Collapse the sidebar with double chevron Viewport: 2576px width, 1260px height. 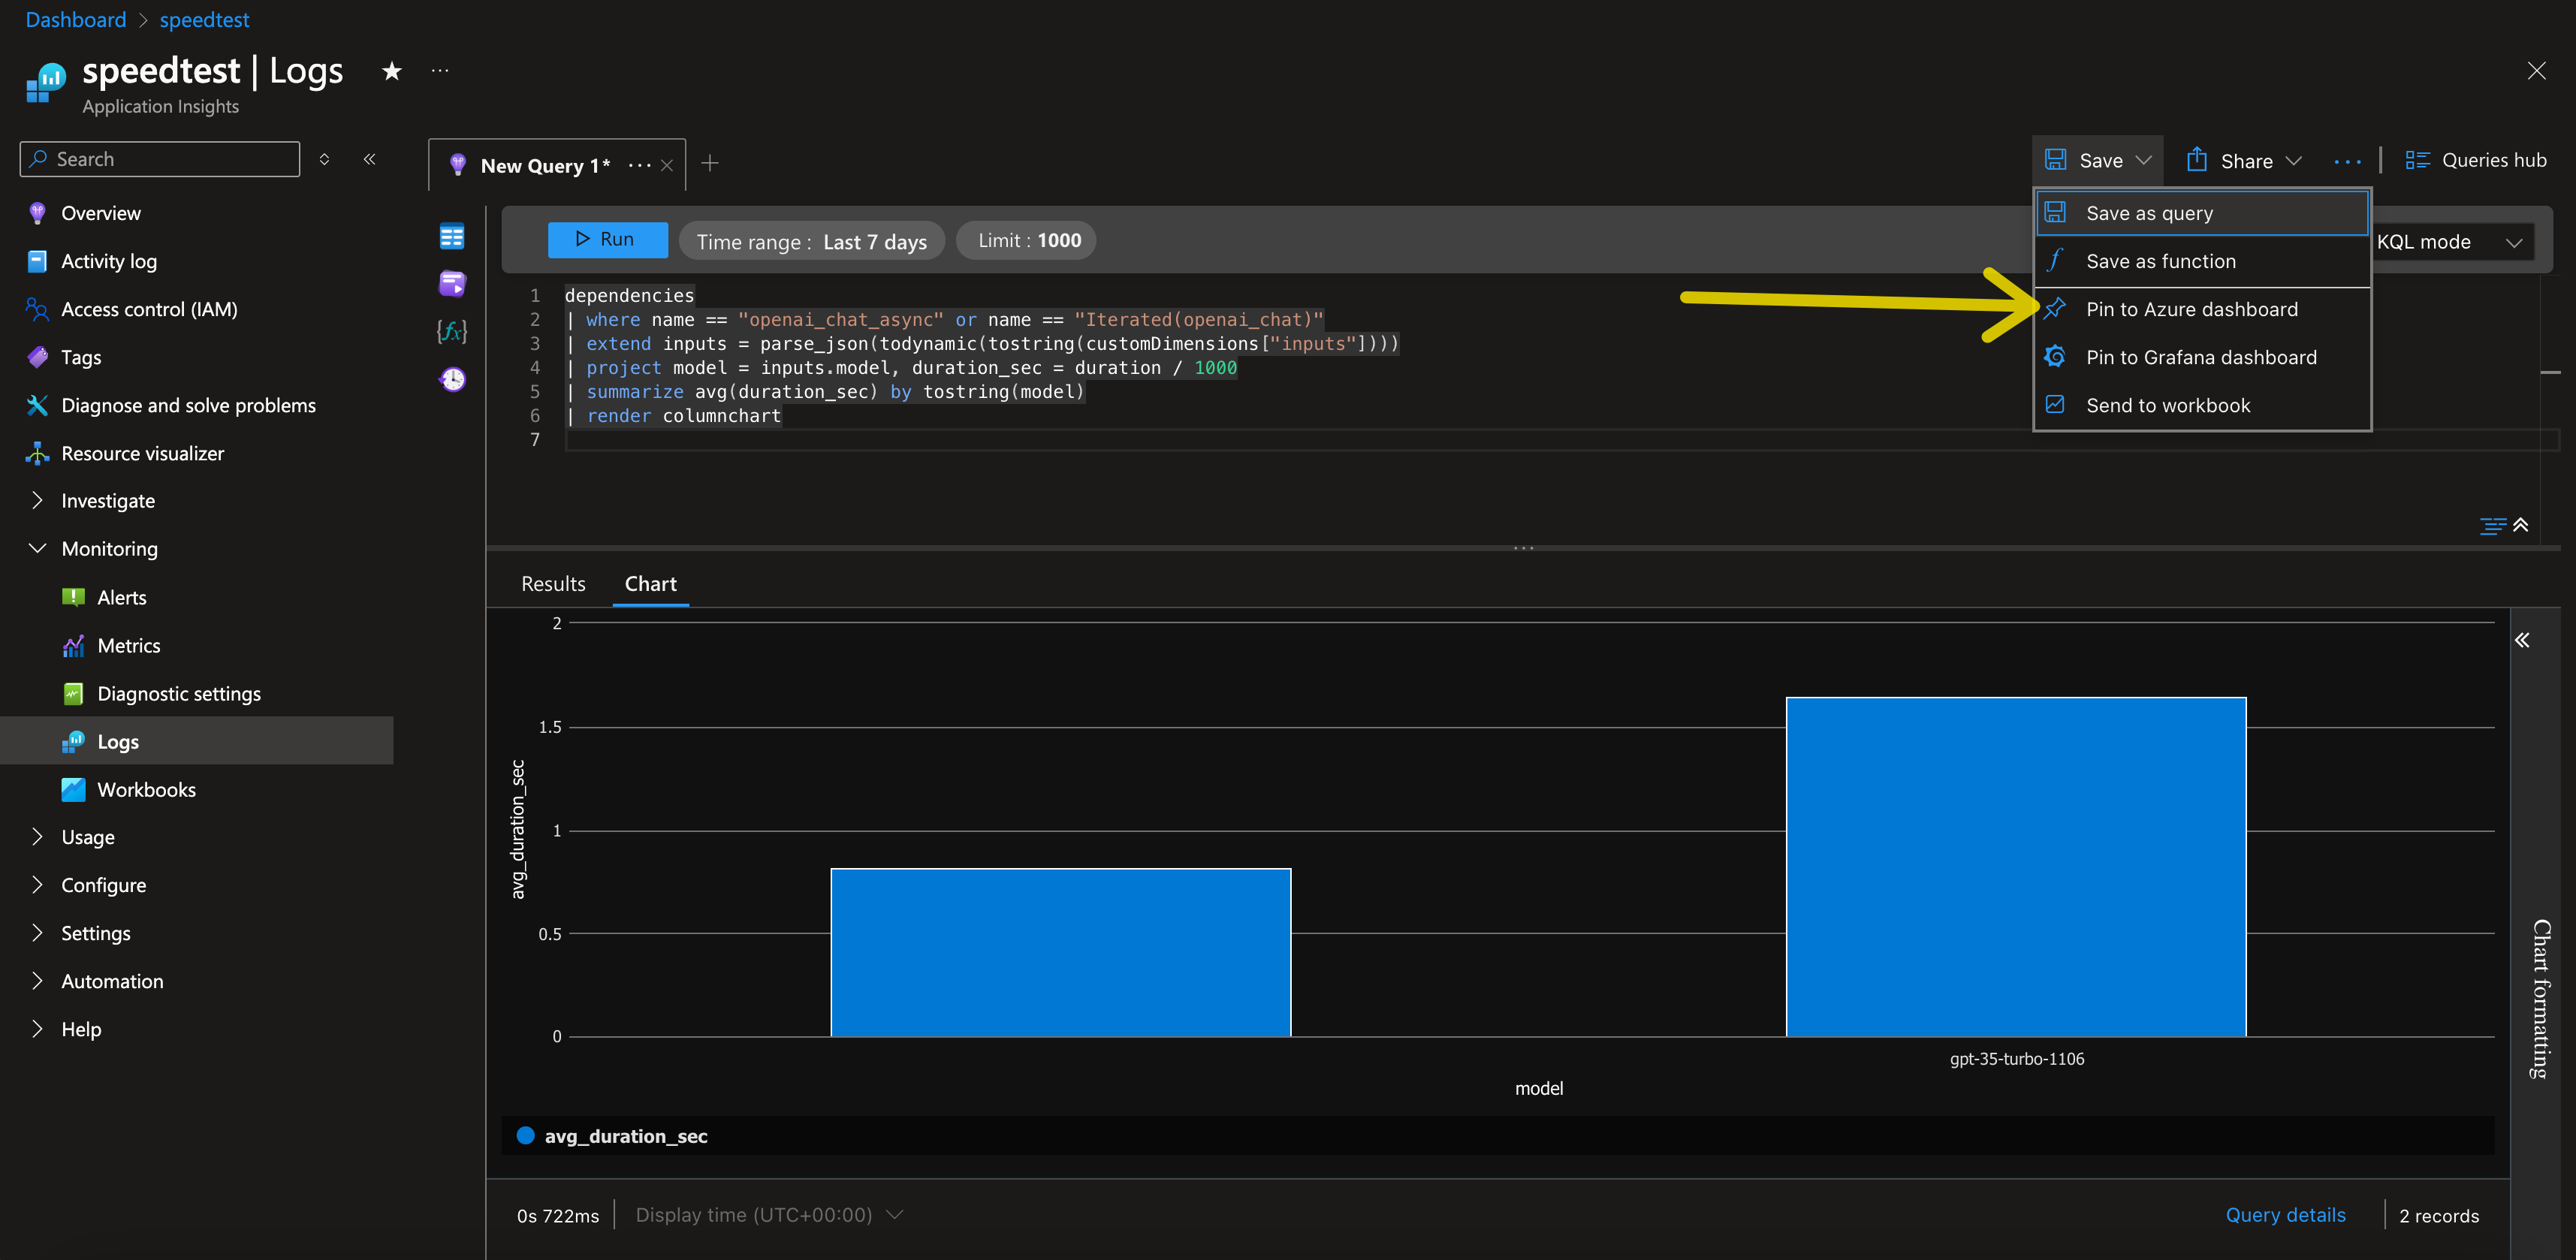(370, 159)
